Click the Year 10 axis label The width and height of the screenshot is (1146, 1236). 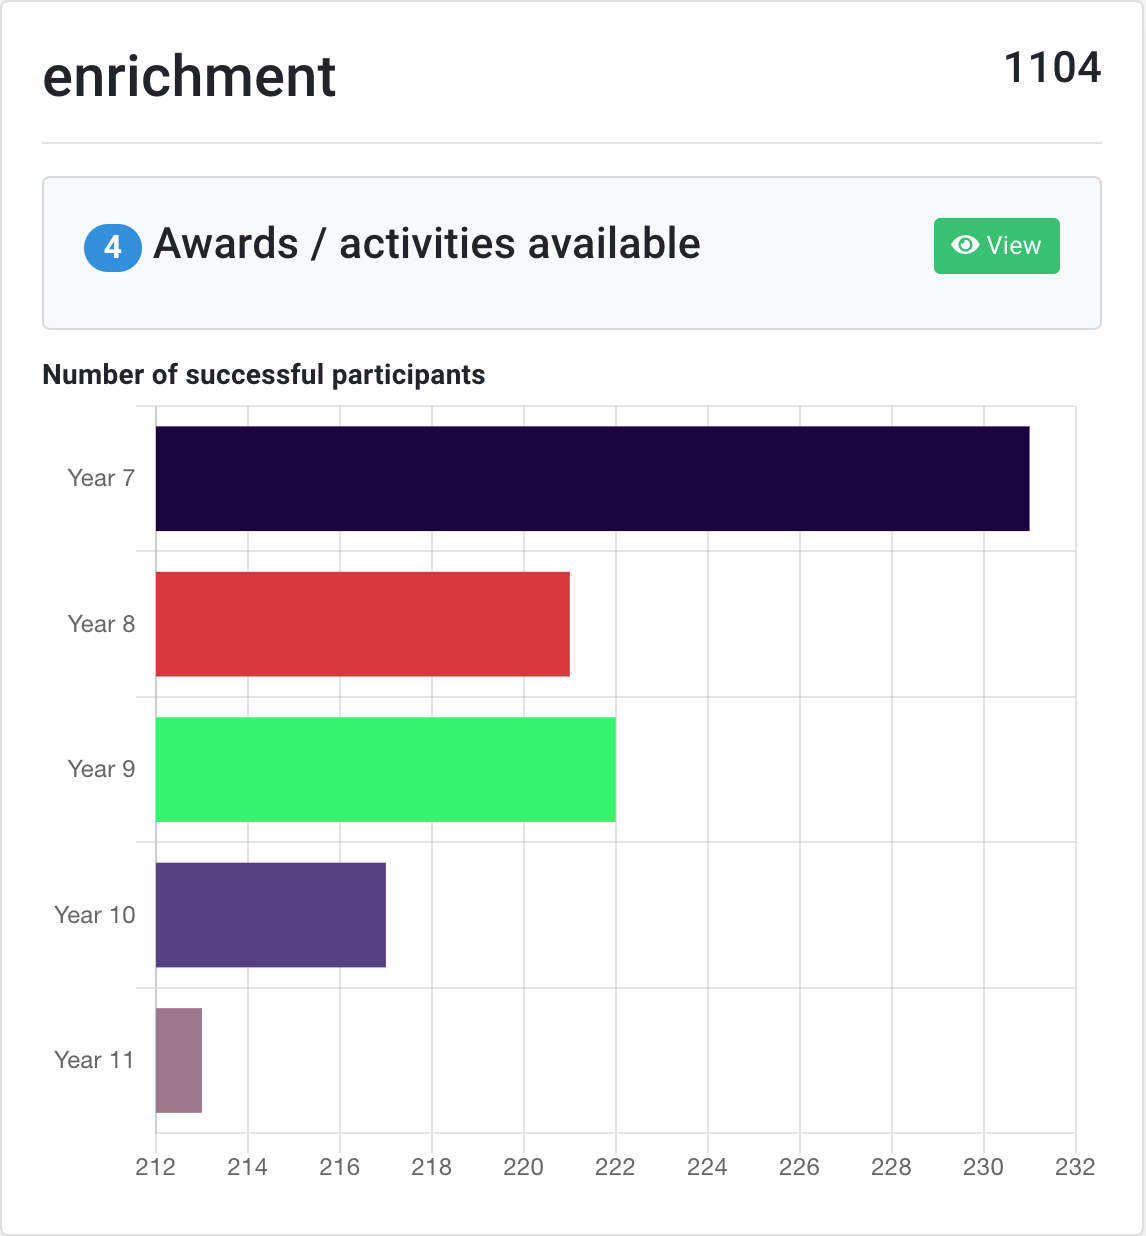tap(94, 915)
